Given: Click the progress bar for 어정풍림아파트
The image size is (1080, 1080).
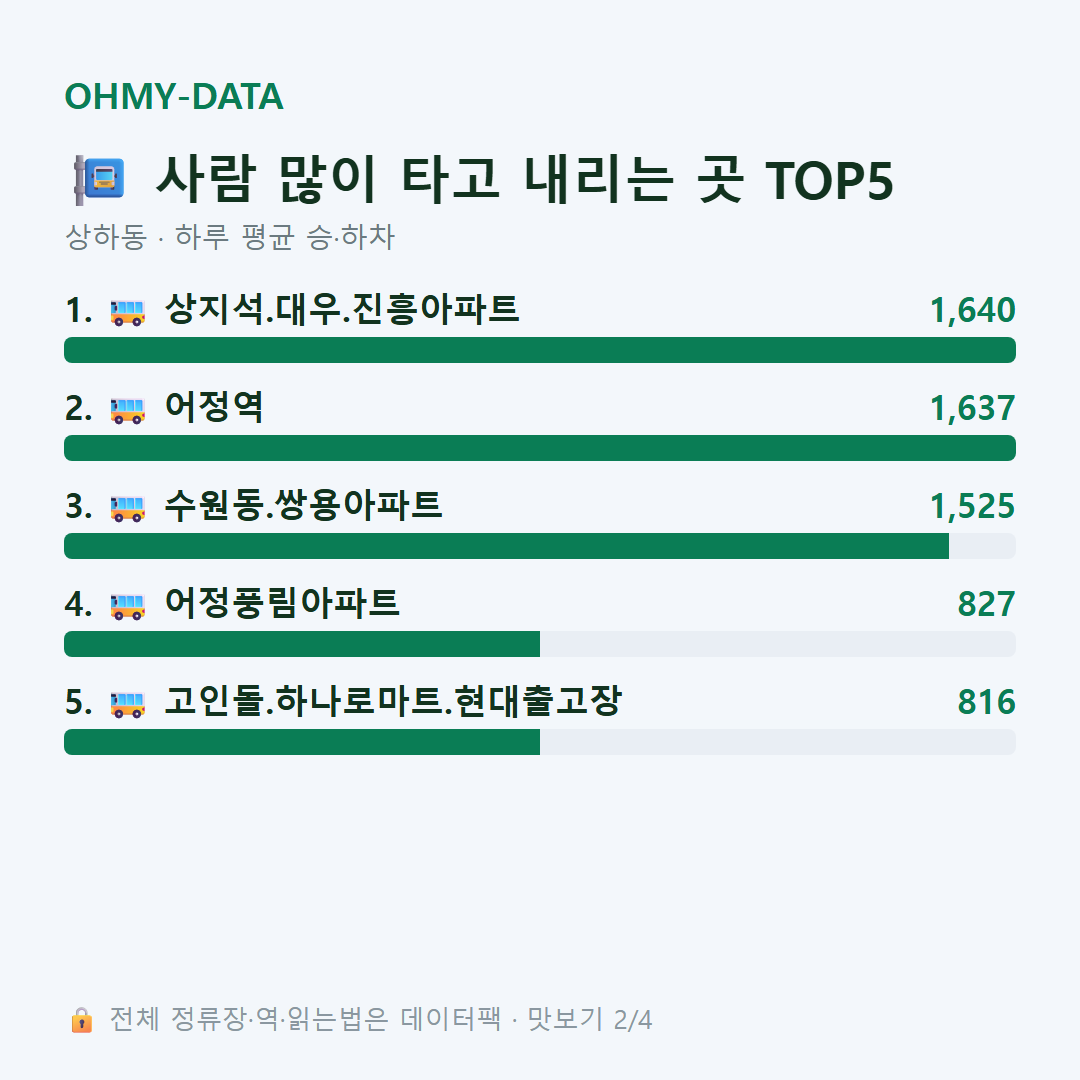Looking at the screenshot, I should (540, 644).
